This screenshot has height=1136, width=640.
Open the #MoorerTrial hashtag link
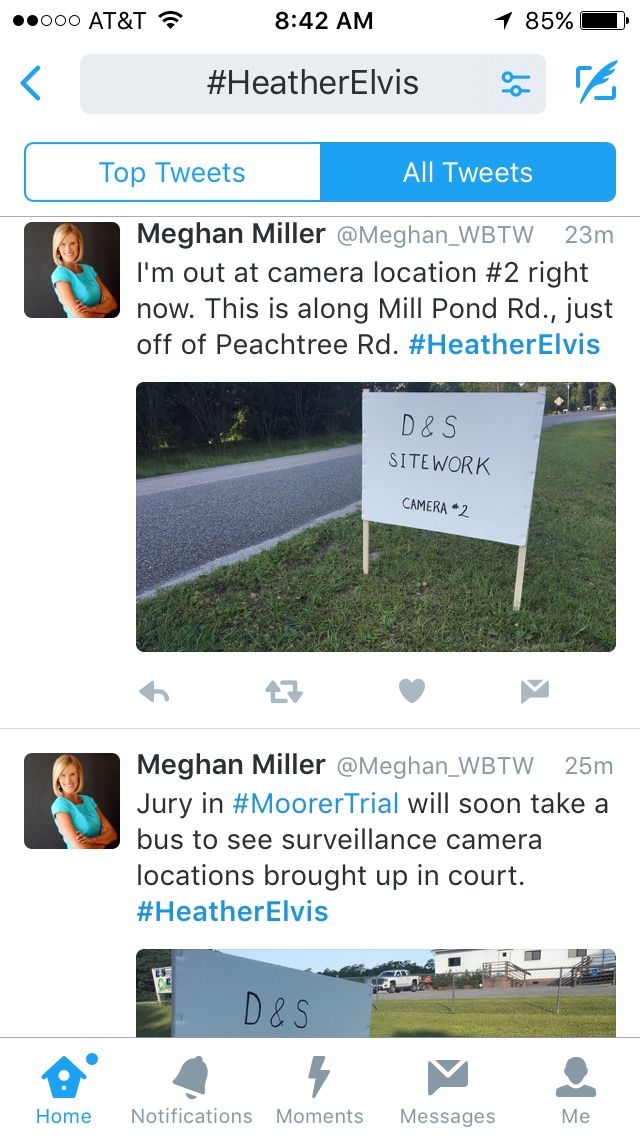(315, 803)
